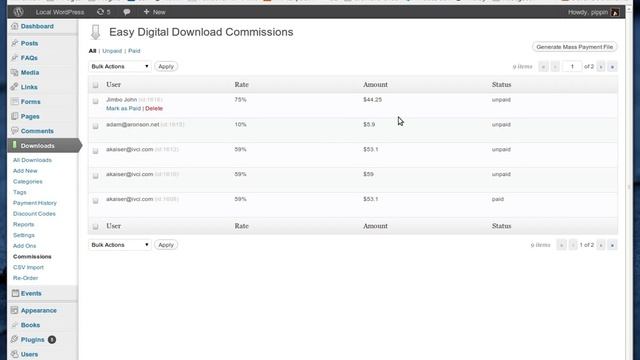Screen dimensions: 640x360
Task: Click the WordPress logo in admin bar
Action: click(18, 12)
